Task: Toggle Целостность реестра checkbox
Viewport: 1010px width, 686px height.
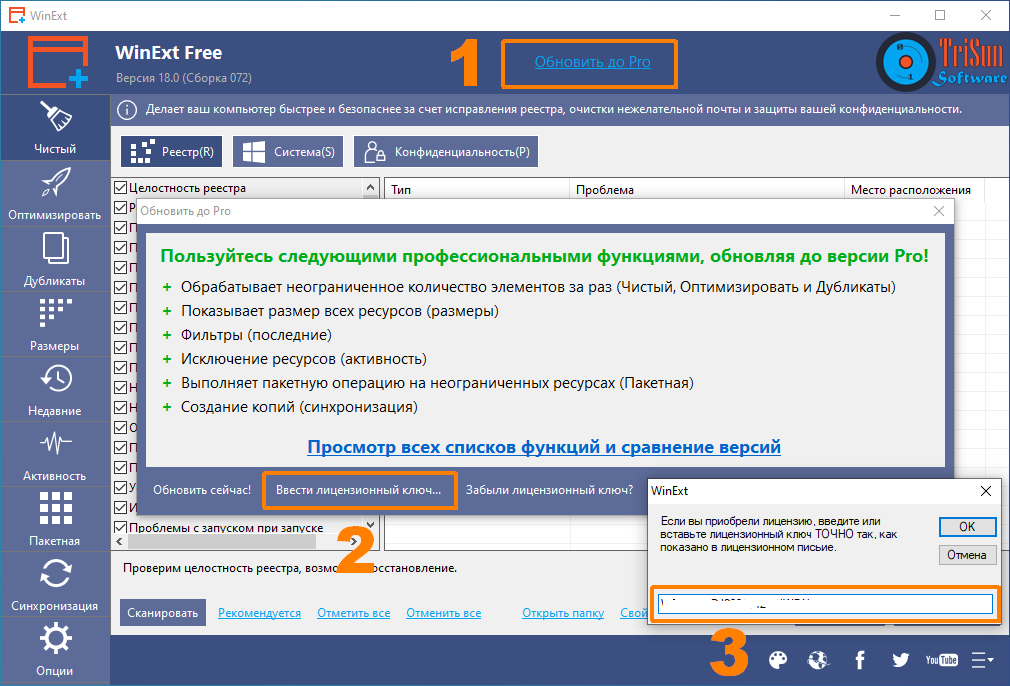Action: 120,187
